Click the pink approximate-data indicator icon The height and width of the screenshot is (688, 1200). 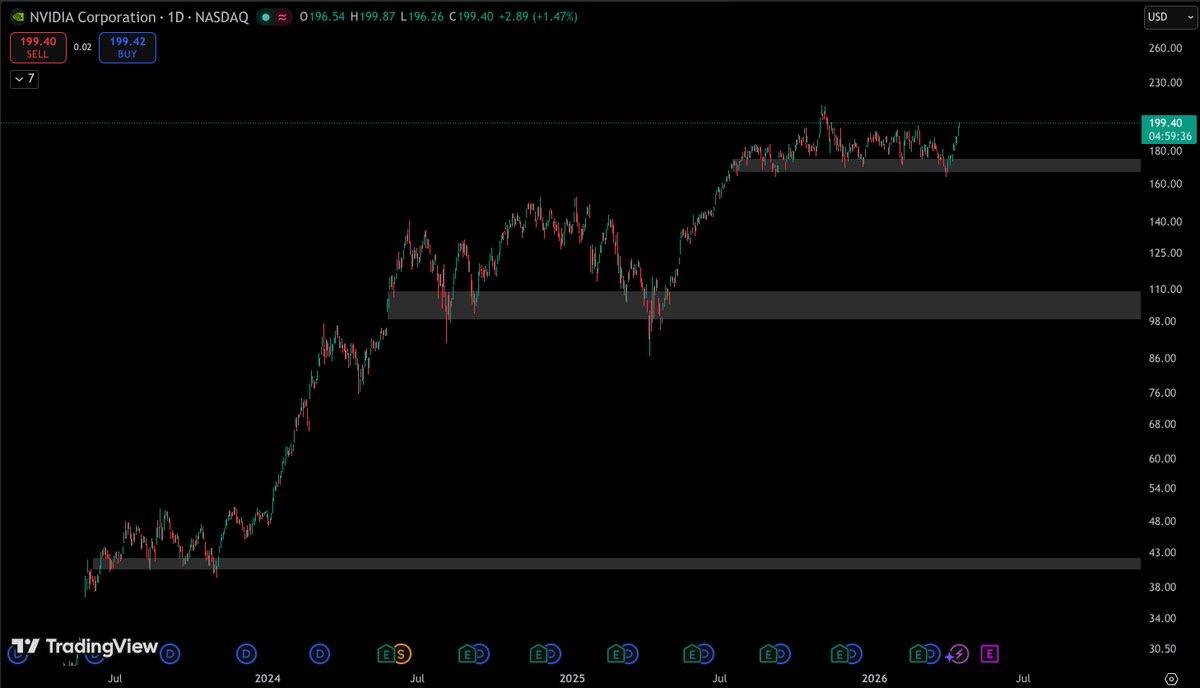coord(283,17)
